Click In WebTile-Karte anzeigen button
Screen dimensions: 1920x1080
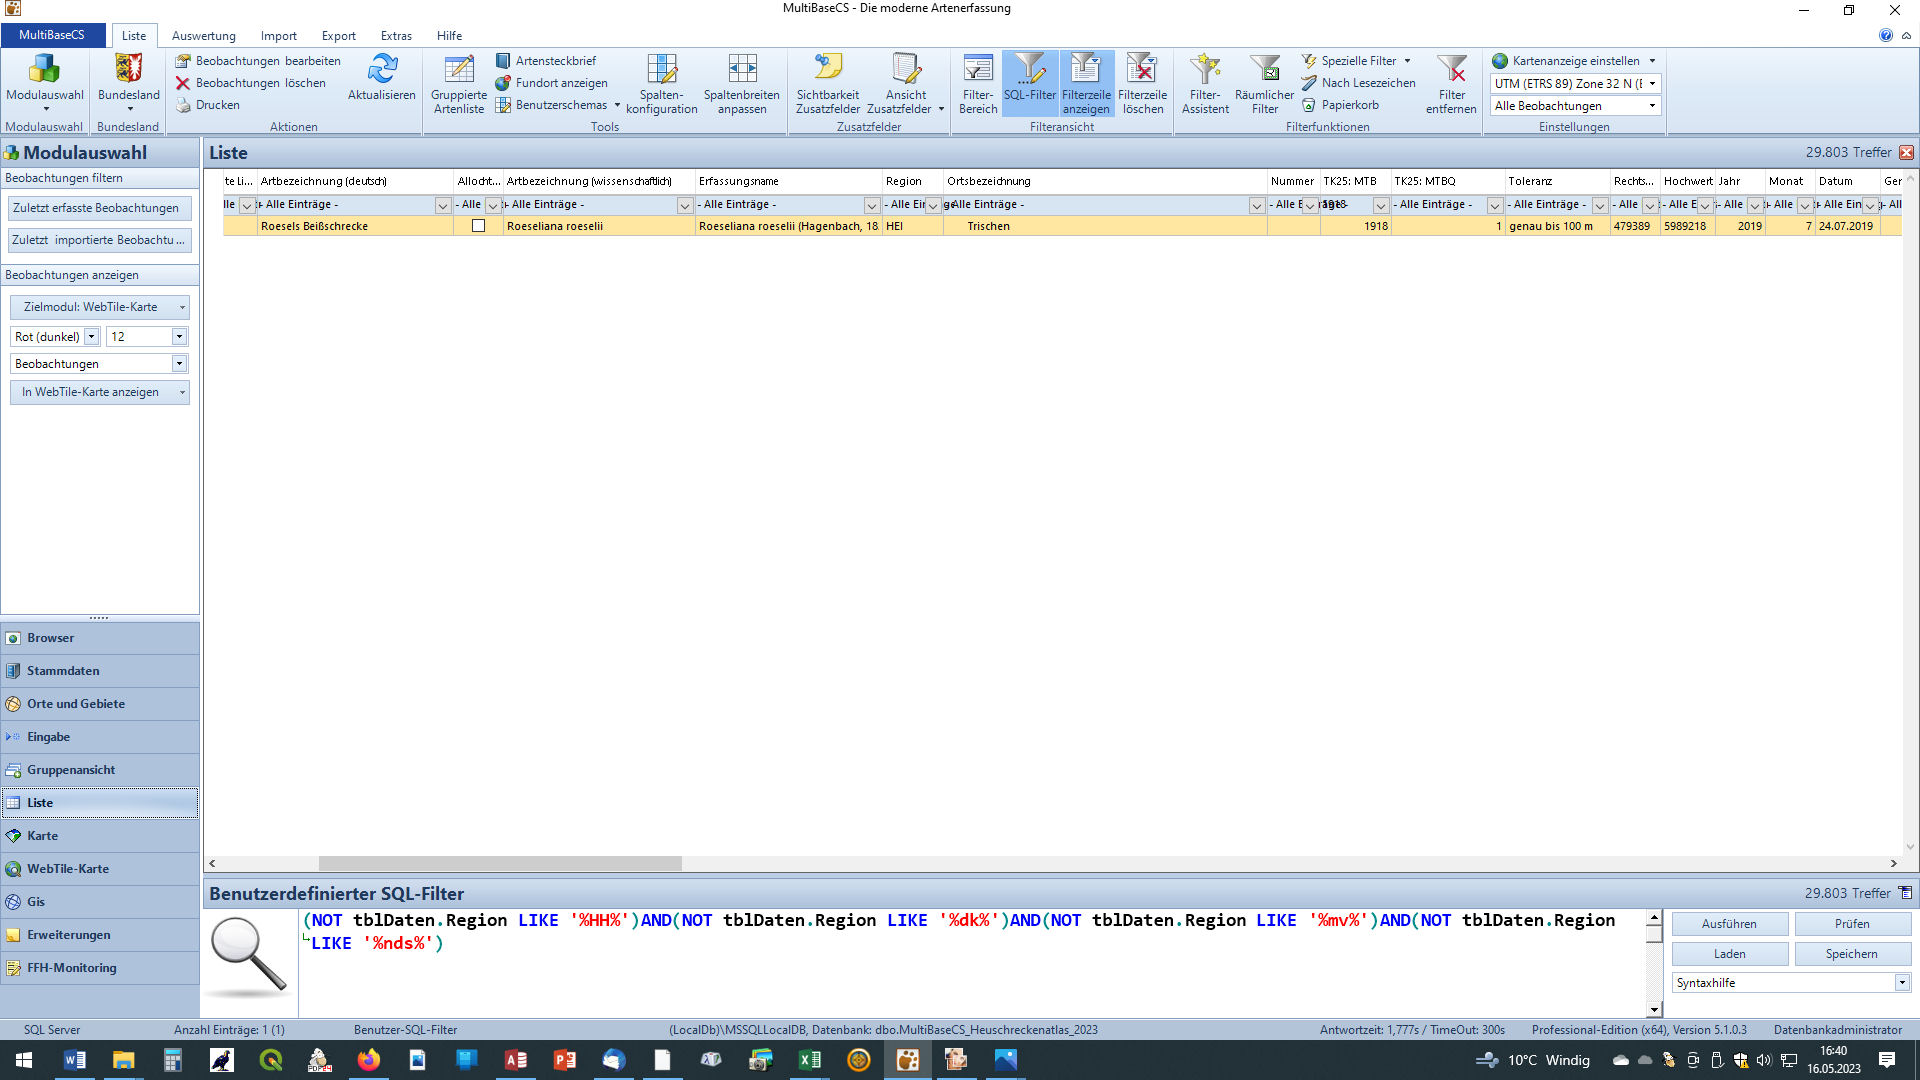click(99, 392)
